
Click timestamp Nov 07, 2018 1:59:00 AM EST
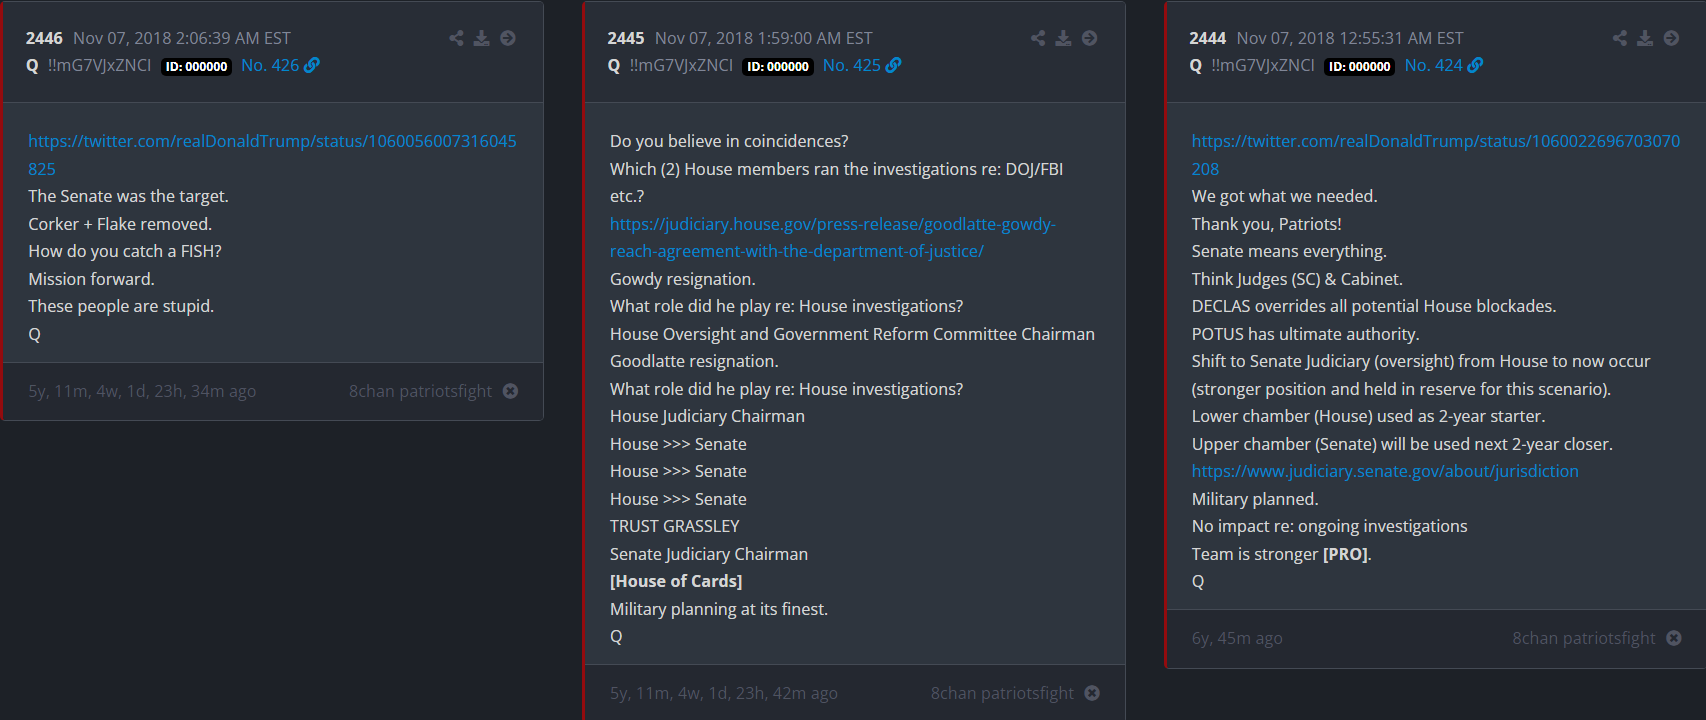click(764, 38)
